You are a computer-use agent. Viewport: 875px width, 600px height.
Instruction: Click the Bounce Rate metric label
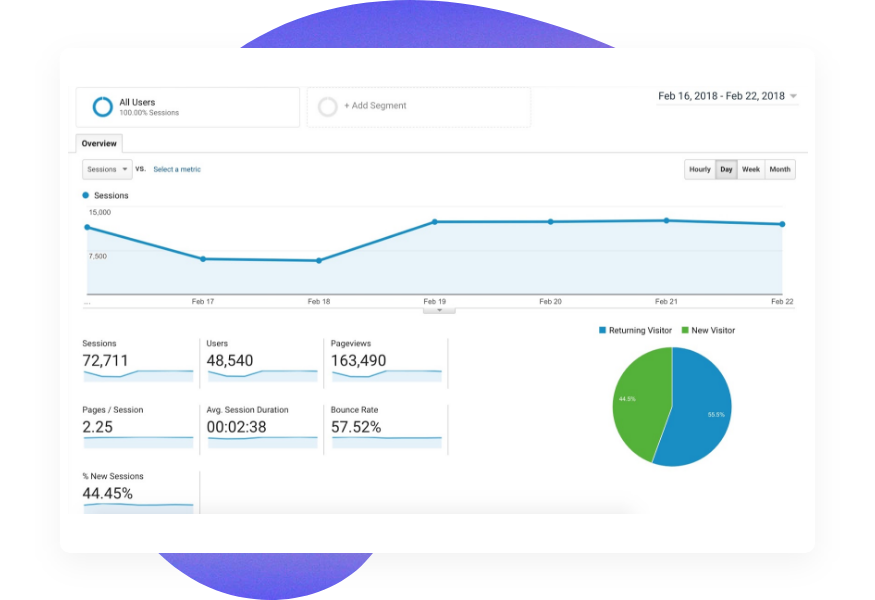[354, 410]
